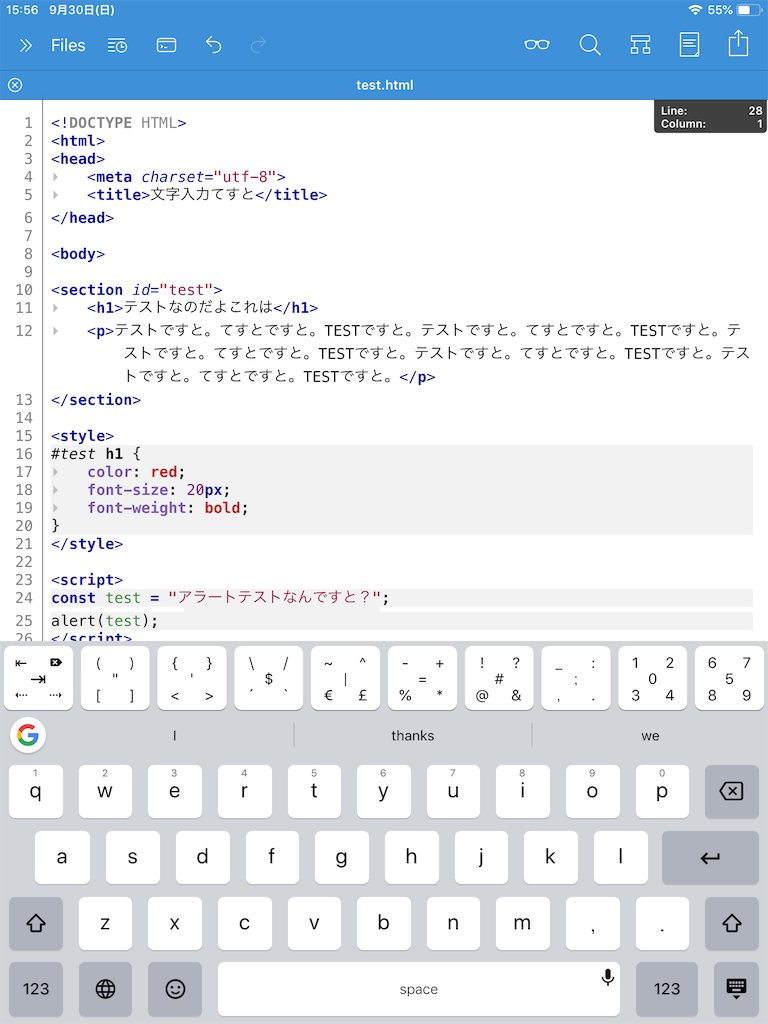Viewport: 768px width, 1024px height.
Task: Open document settings page icon
Action: point(690,44)
